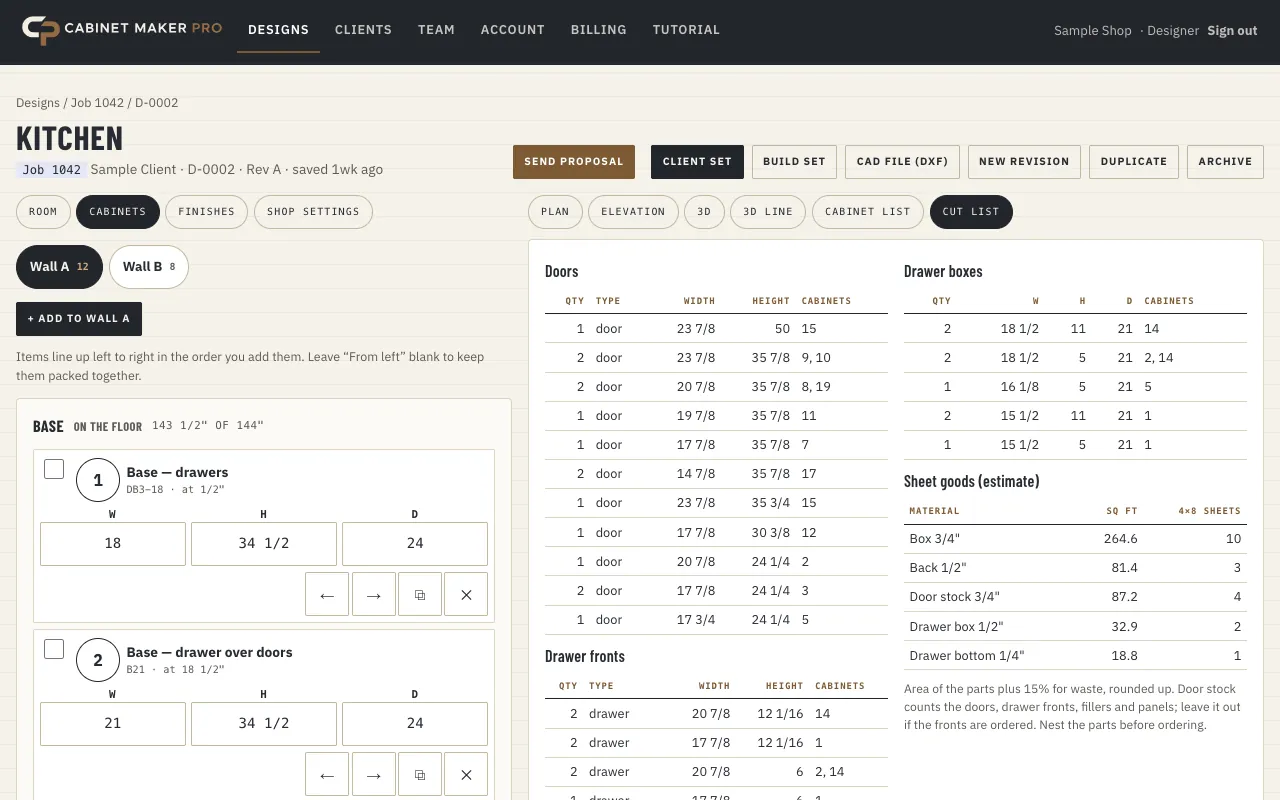Open the Cabinet List view

pos(868,212)
